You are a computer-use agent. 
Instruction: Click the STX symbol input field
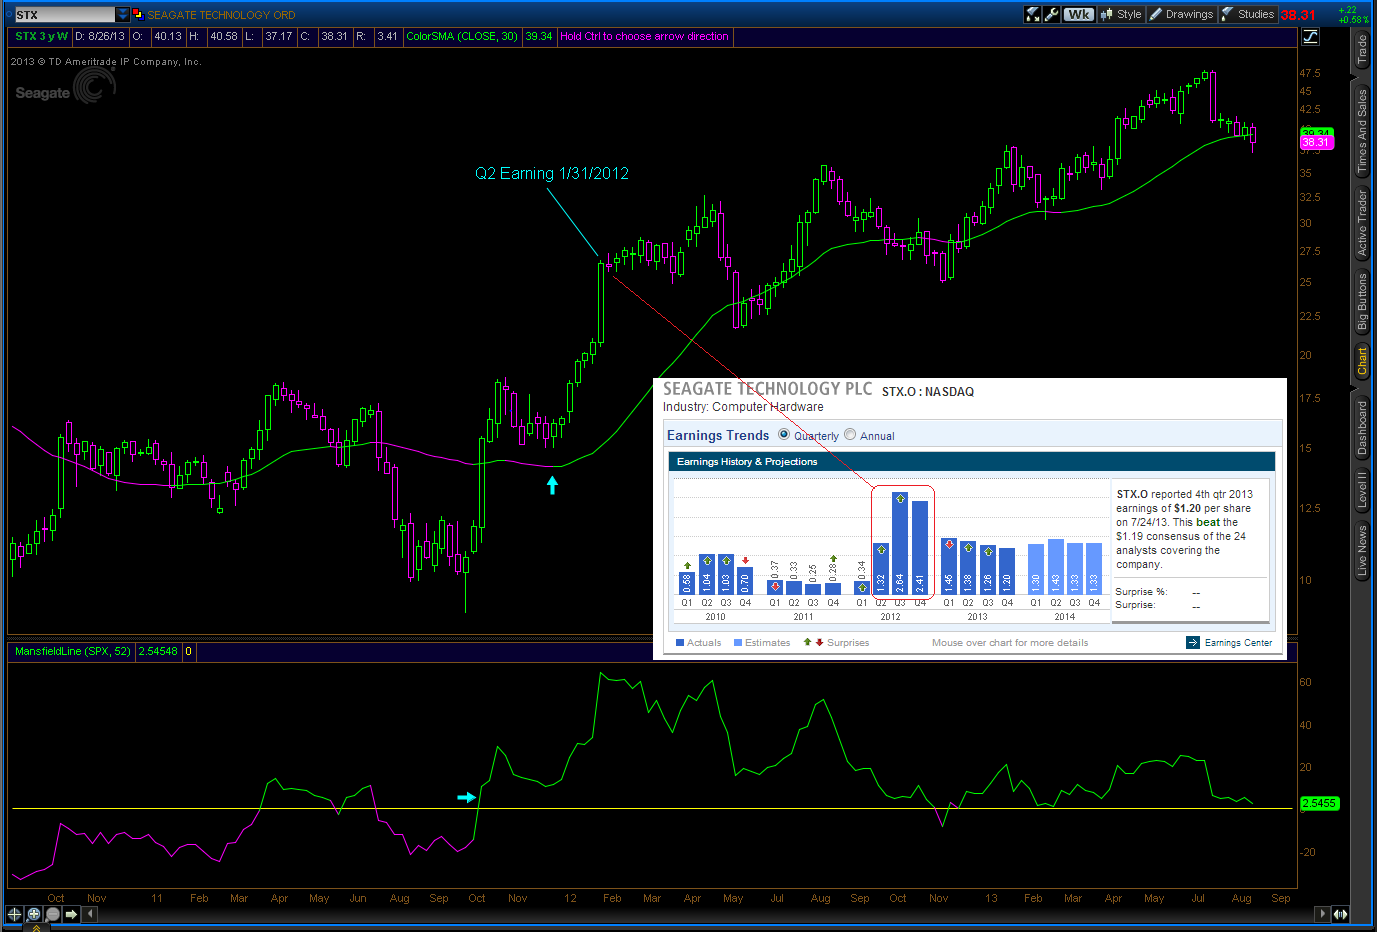point(64,15)
